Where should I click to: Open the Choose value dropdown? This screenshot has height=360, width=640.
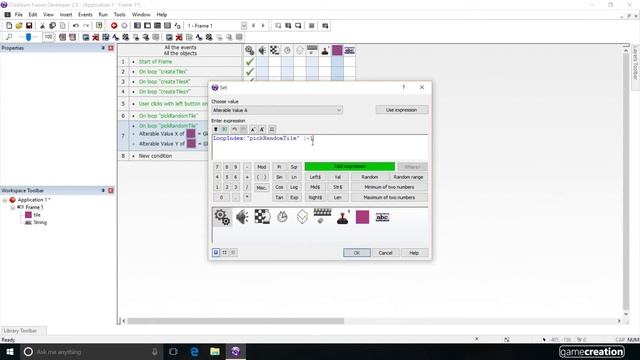click(x=277, y=110)
